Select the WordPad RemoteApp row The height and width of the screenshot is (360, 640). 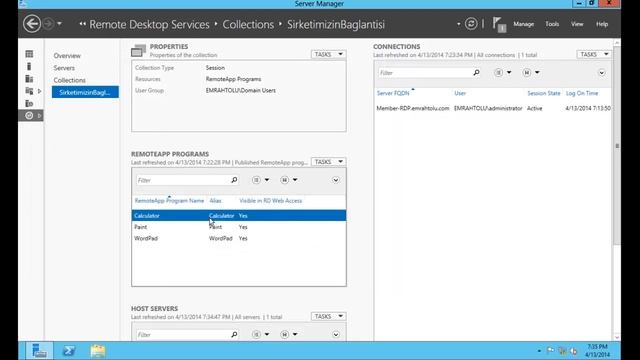click(239, 238)
